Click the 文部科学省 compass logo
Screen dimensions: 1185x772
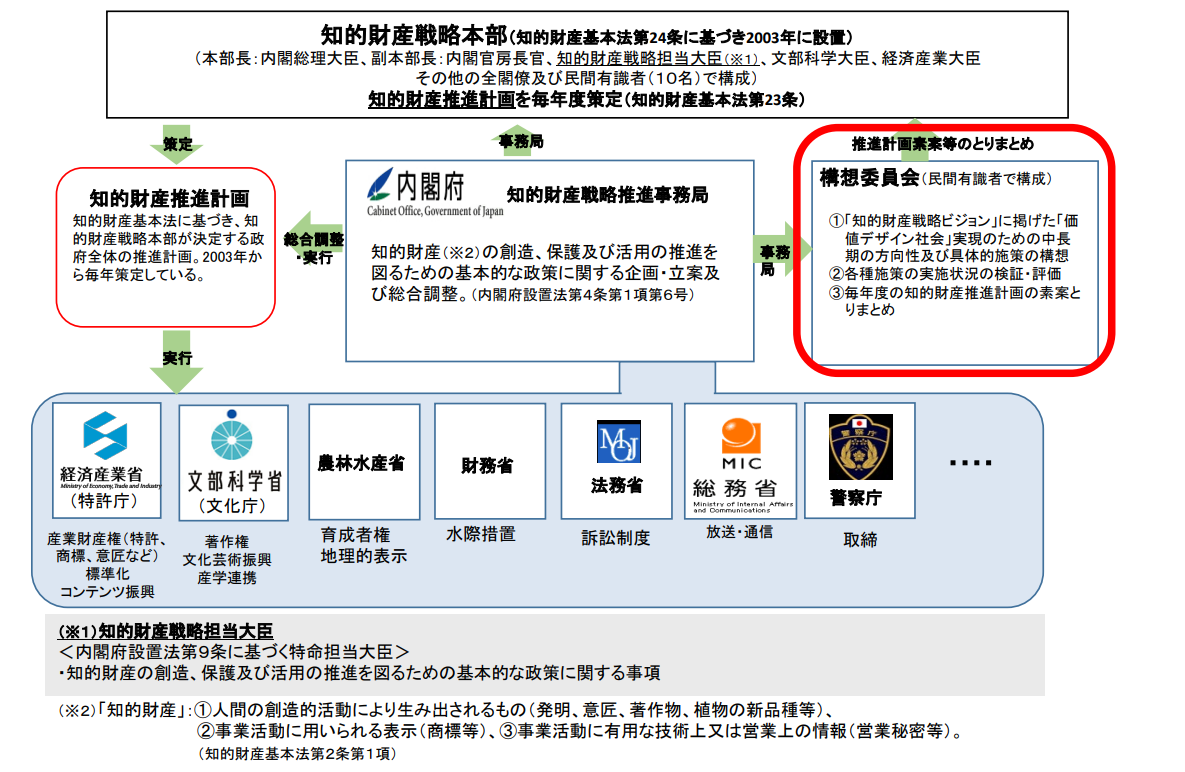[232, 437]
